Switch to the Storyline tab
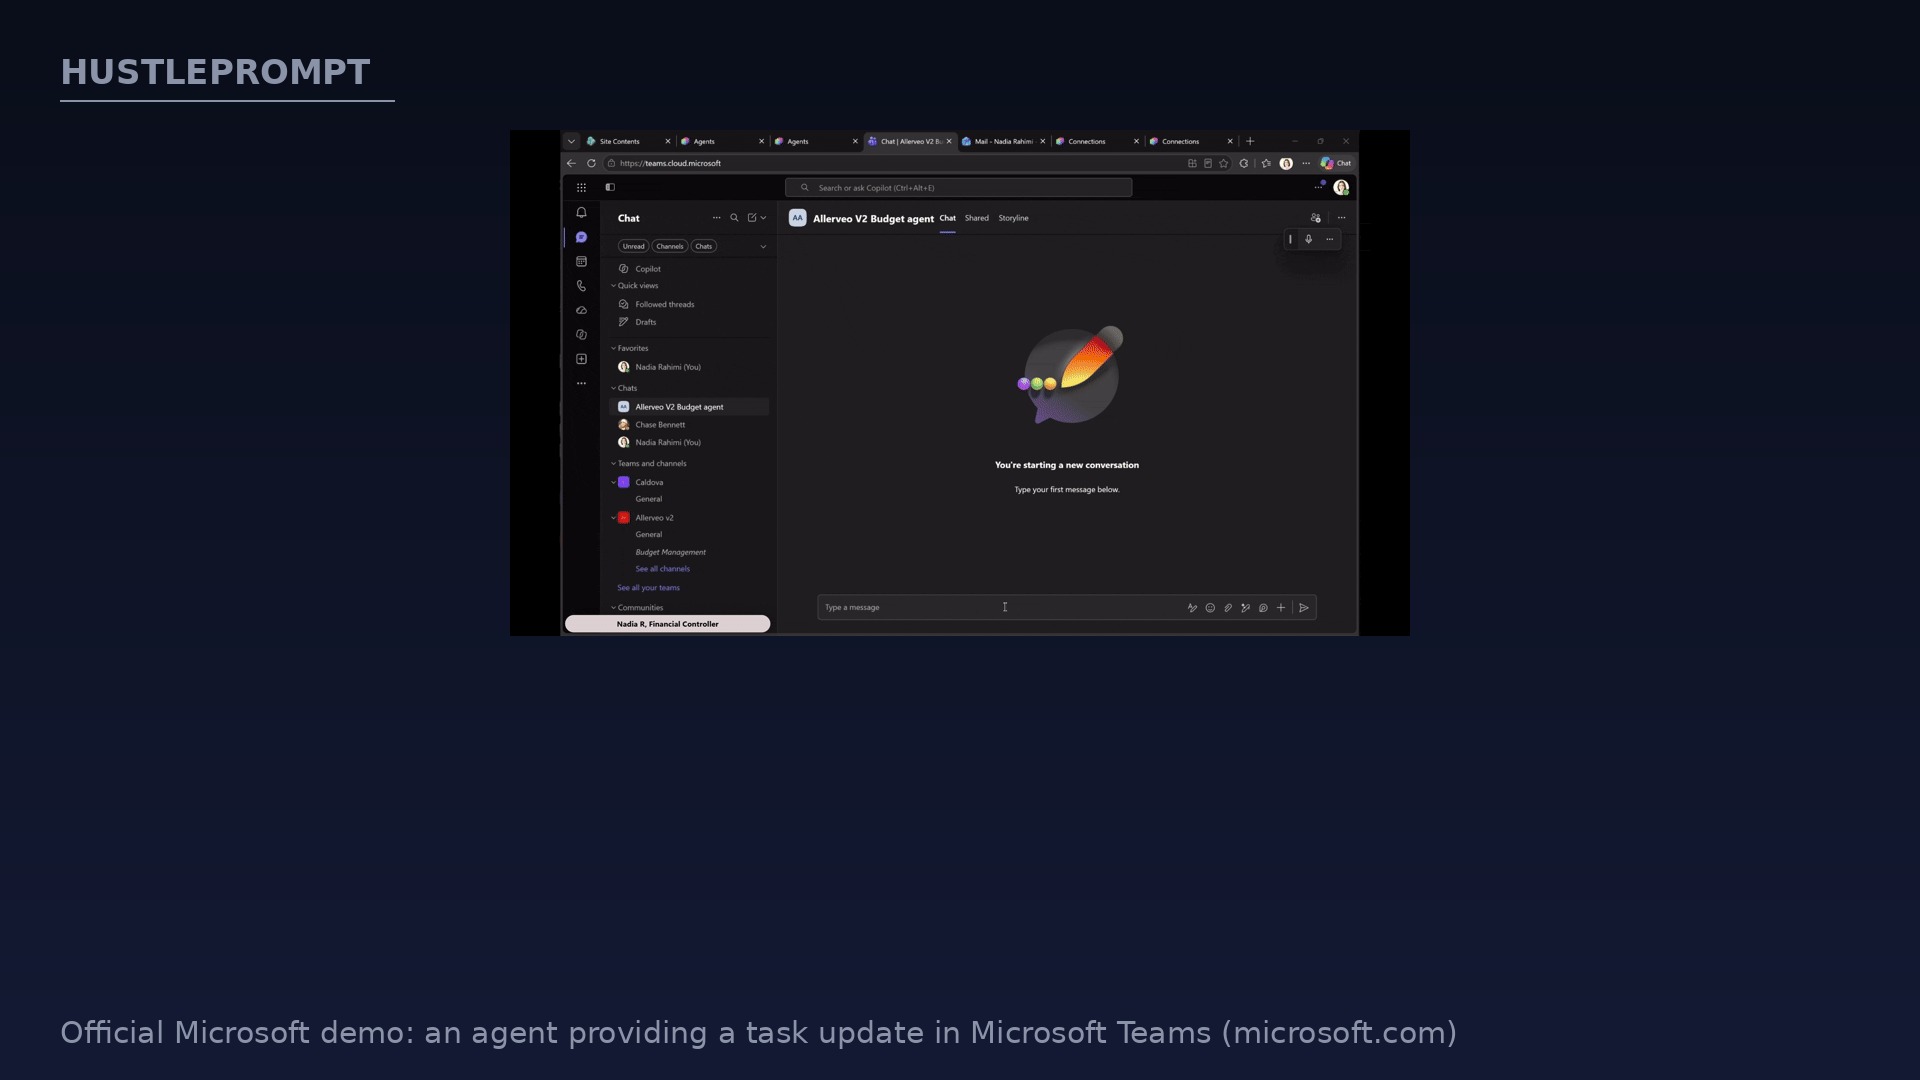1920x1080 pixels. (1013, 218)
